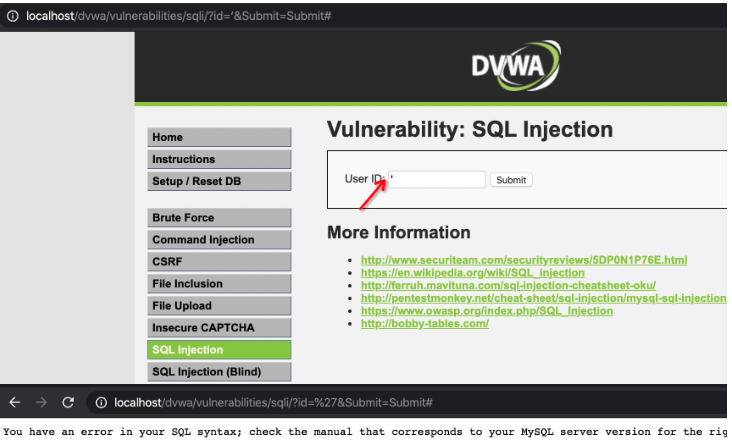Go to Setup / Reset DB
732x443 pixels.
(x=219, y=181)
